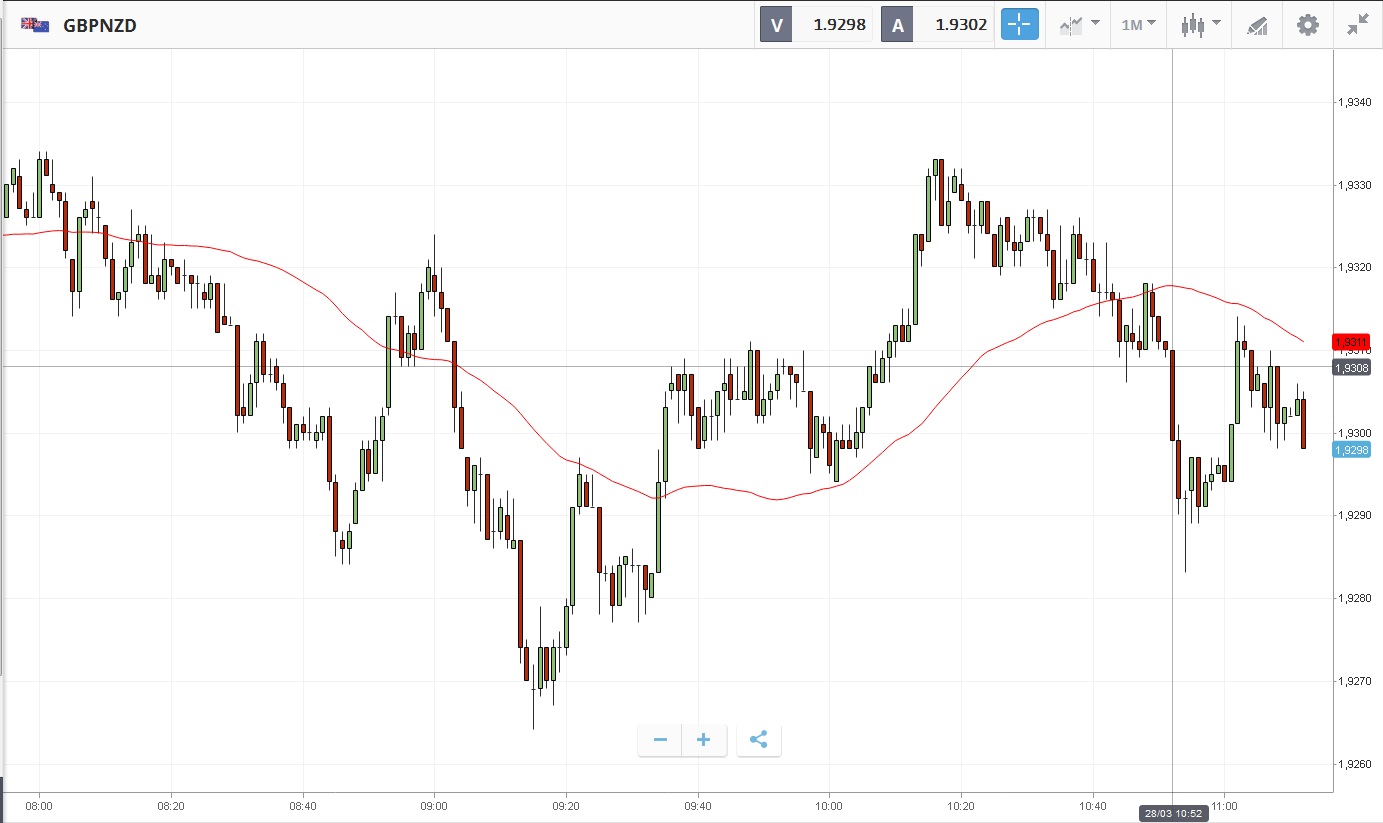Image resolution: width=1383 pixels, height=823 pixels.
Task: Click the GBPNZD flag icon
Action: (35, 25)
